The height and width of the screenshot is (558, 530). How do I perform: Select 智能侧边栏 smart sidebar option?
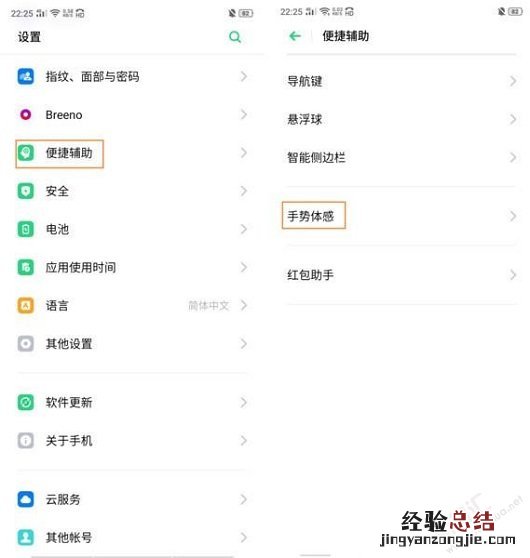tap(402, 157)
